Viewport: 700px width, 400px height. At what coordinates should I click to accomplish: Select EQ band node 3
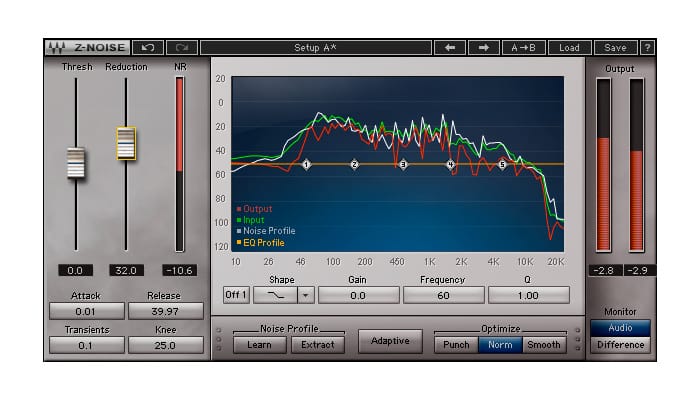(x=403, y=165)
